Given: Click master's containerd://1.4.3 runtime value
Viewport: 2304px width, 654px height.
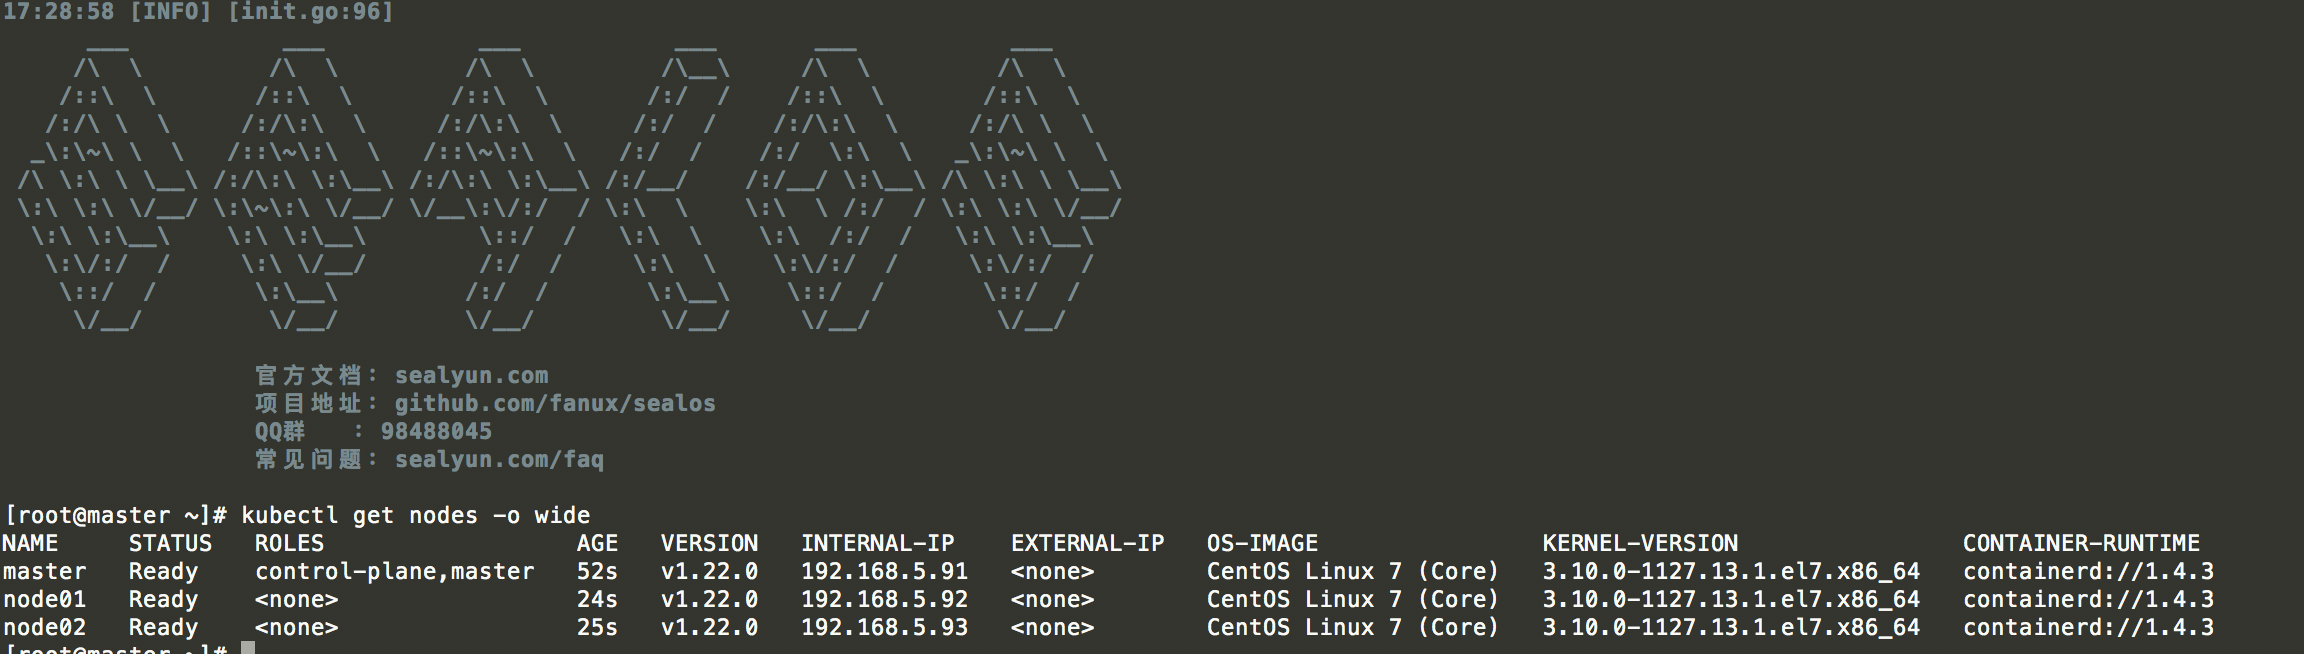Looking at the screenshot, I should [2088, 572].
